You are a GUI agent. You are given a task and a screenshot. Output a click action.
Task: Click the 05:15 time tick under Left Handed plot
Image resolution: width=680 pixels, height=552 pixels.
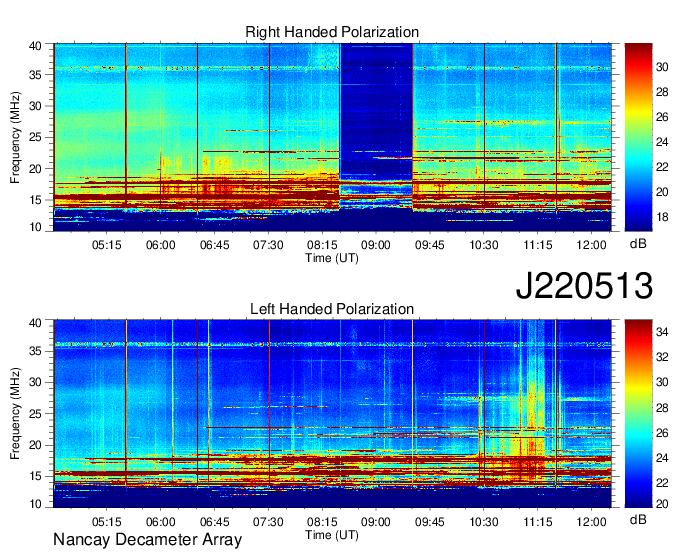tap(107, 522)
